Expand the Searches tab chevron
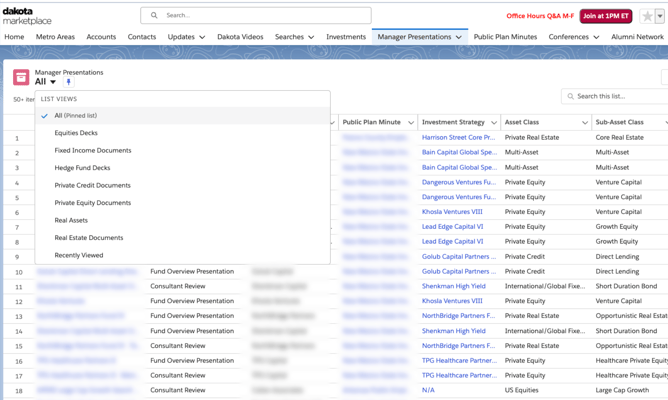Image resolution: width=668 pixels, height=400 pixels. tap(311, 37)
